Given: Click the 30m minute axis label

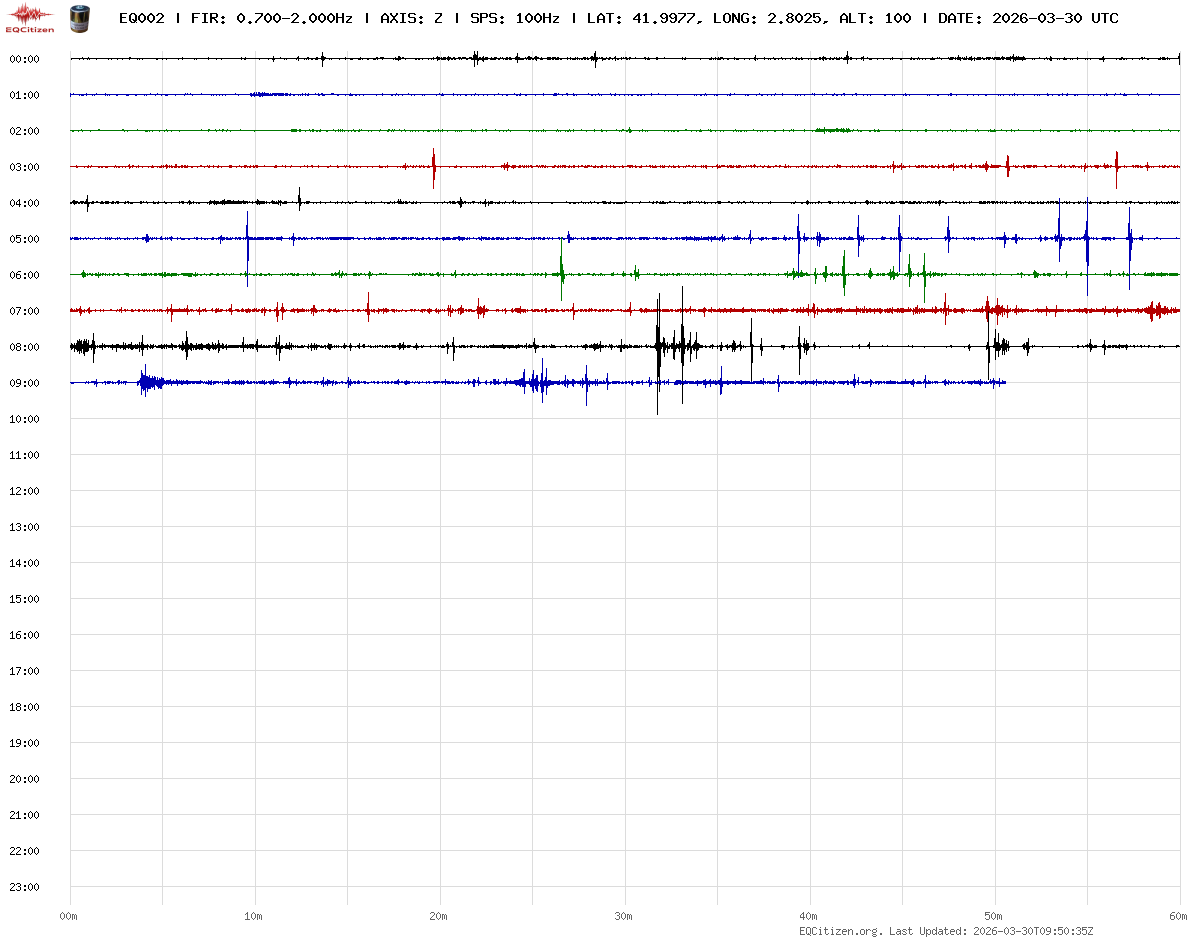Looking at the screenshot, I should [623, 916].
